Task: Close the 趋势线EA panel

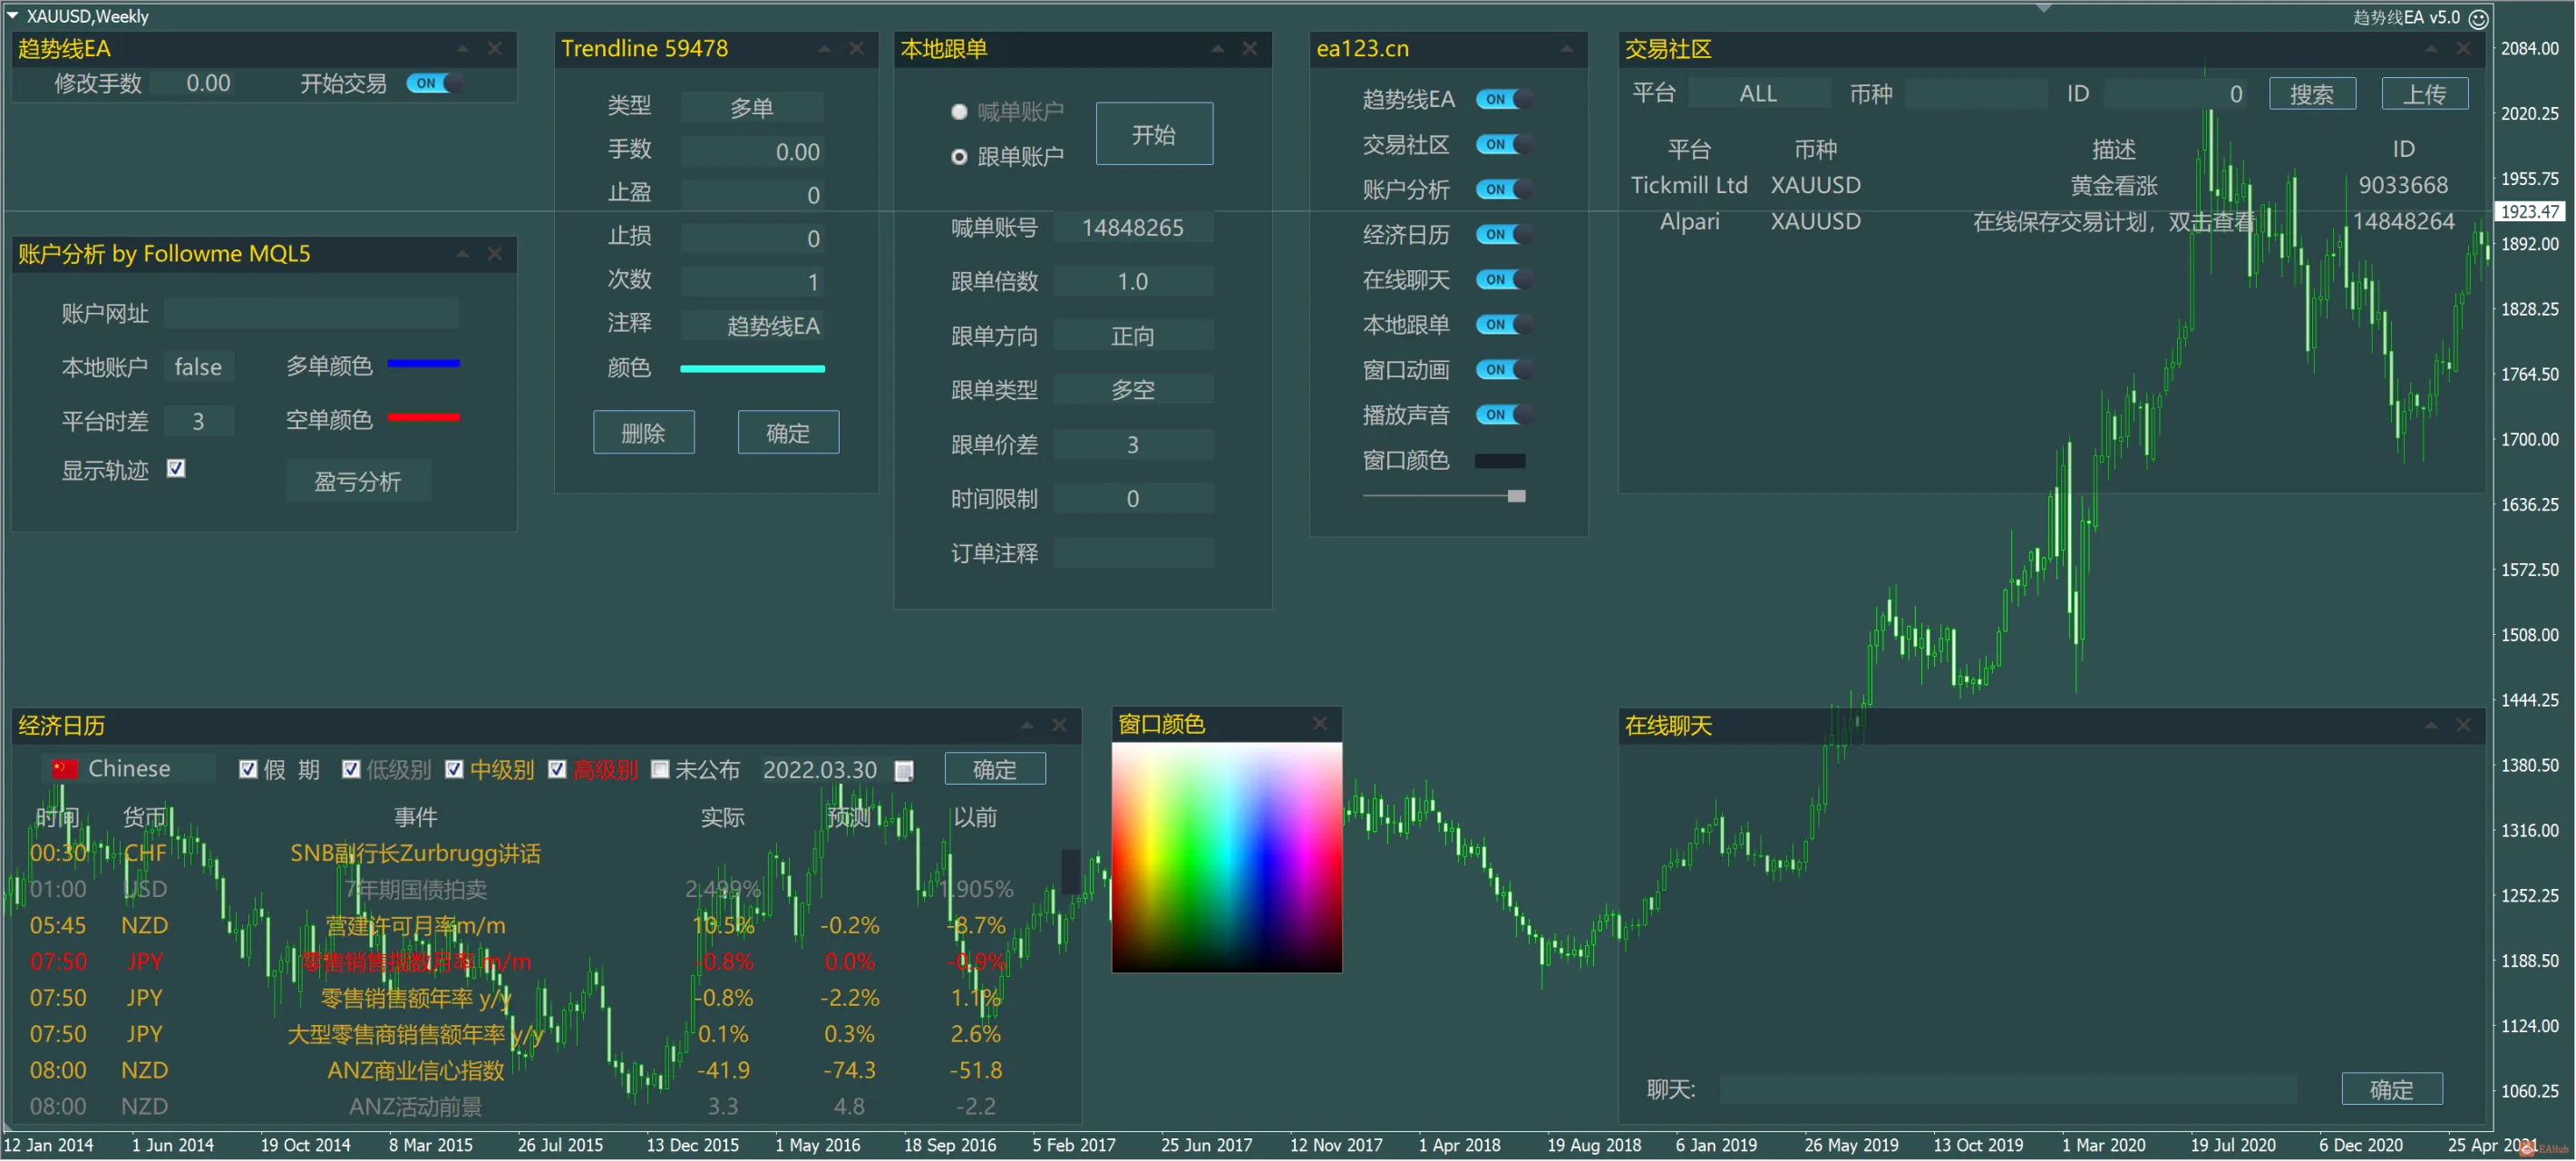Action: point(494,48)
